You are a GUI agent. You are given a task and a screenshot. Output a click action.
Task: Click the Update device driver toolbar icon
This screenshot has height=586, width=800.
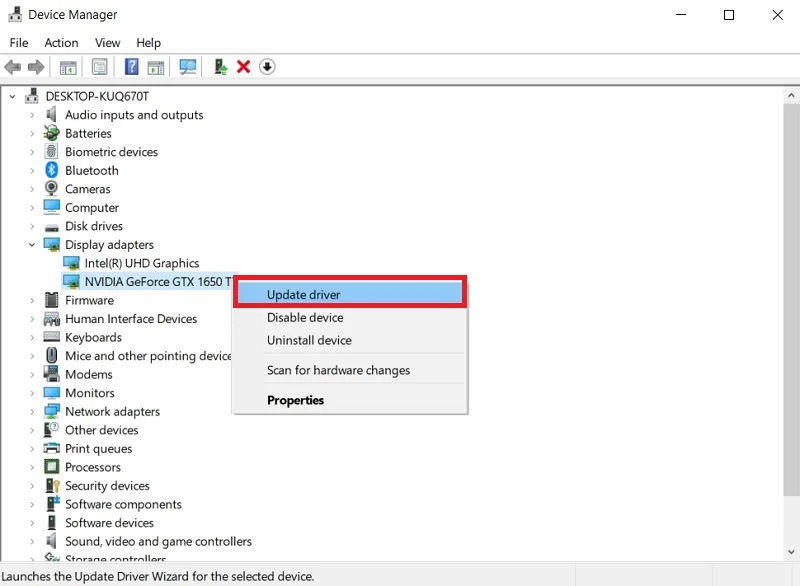click(x=220, y=67)
